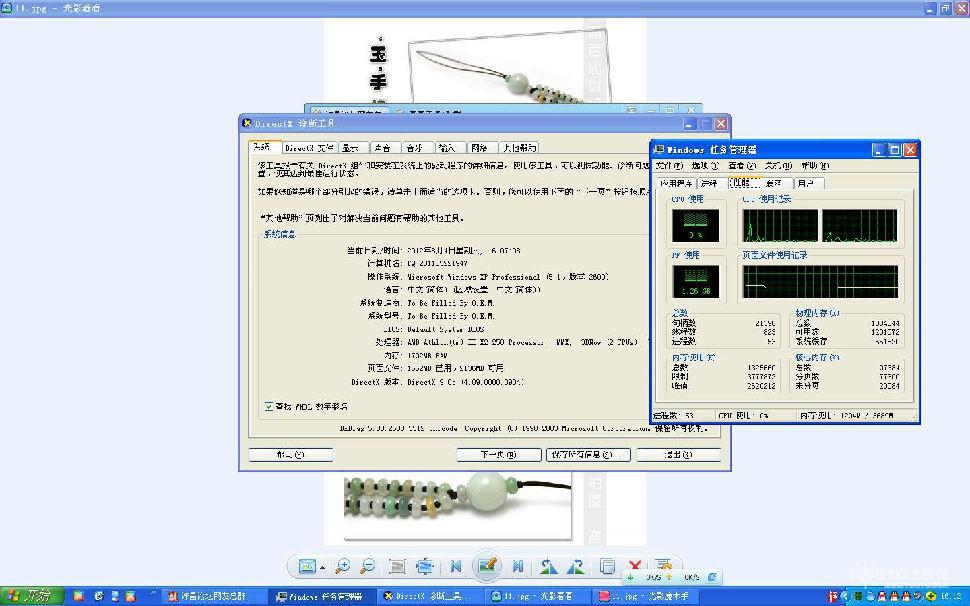Open the Sound tab in DirectX tool
The image size is (970, 606).
(384, 148)
